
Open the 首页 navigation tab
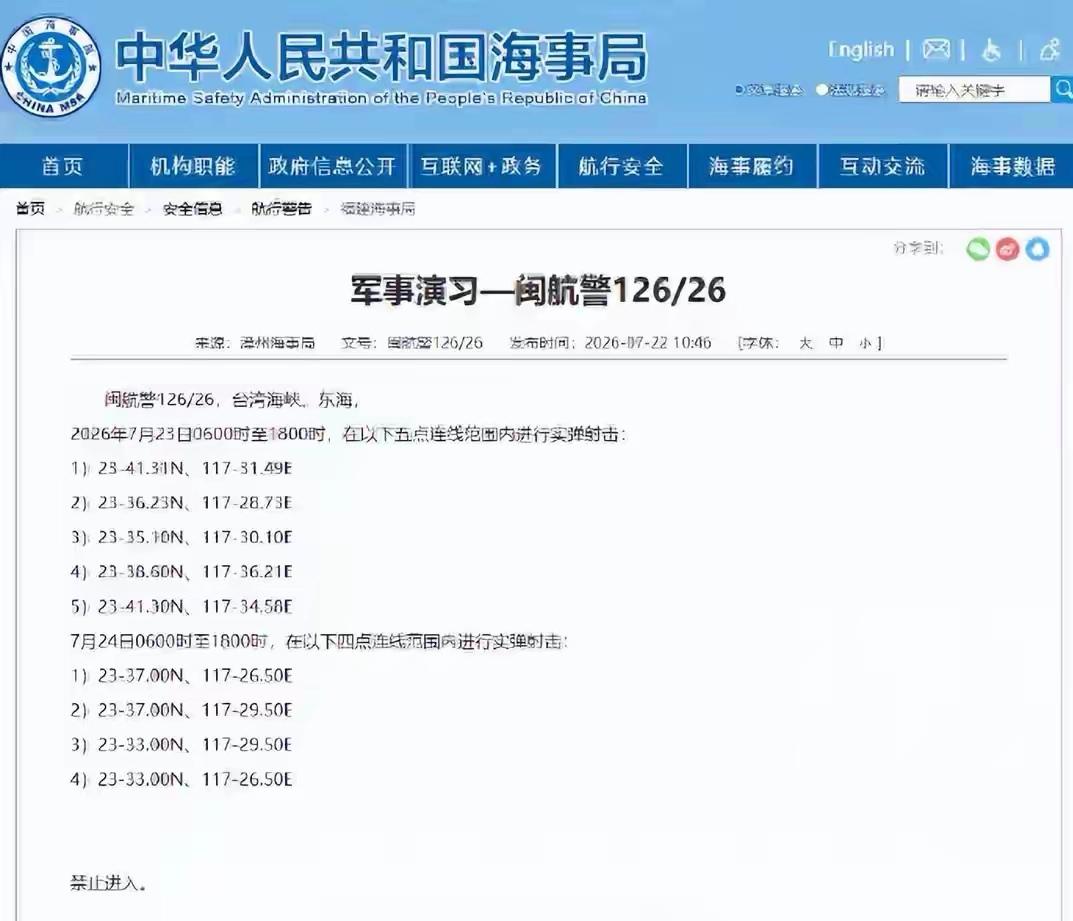point(63,166)
